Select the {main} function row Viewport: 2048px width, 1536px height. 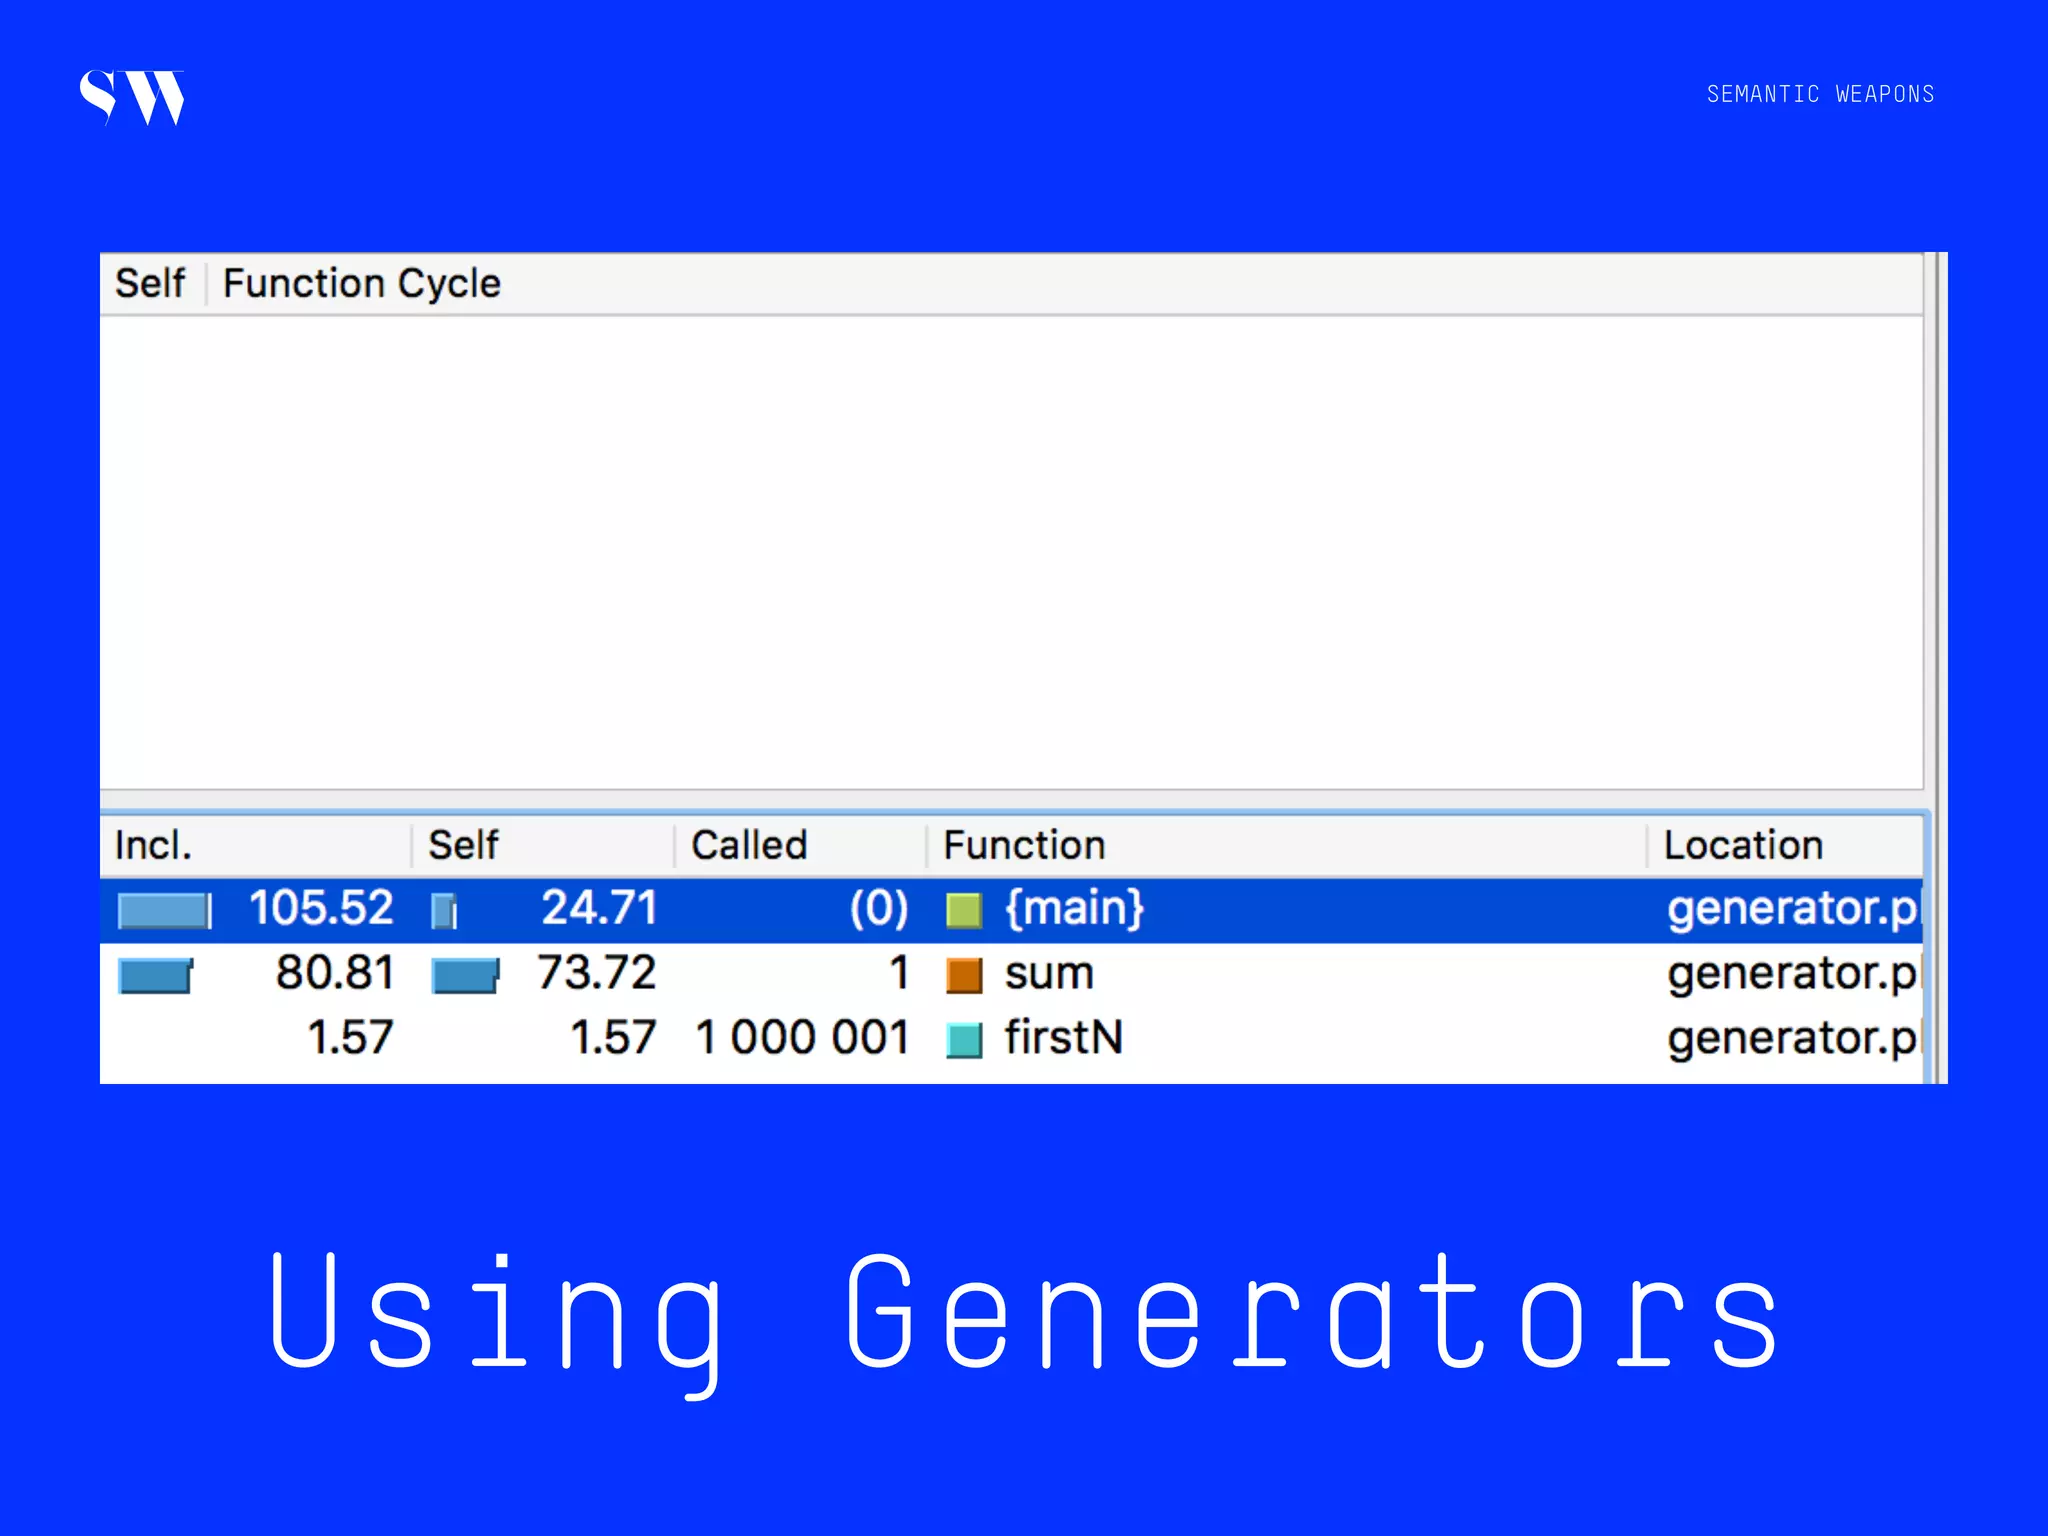coord(1011,909)
